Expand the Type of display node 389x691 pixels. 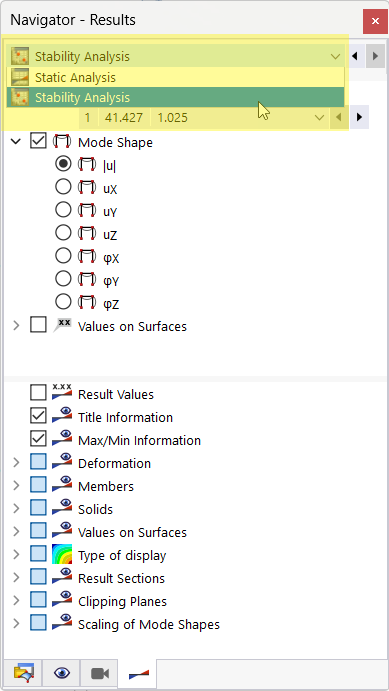16,554
